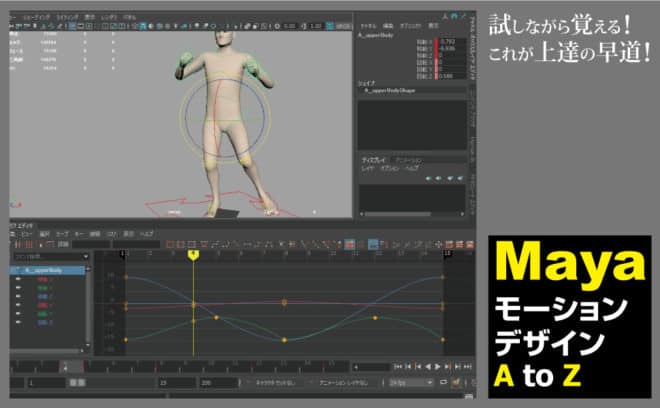Apply Auto tangents from Graph Editor toolbar
The width and height of the screenshot is (660, 408).
pyautogui.click(x=205, y=244)
